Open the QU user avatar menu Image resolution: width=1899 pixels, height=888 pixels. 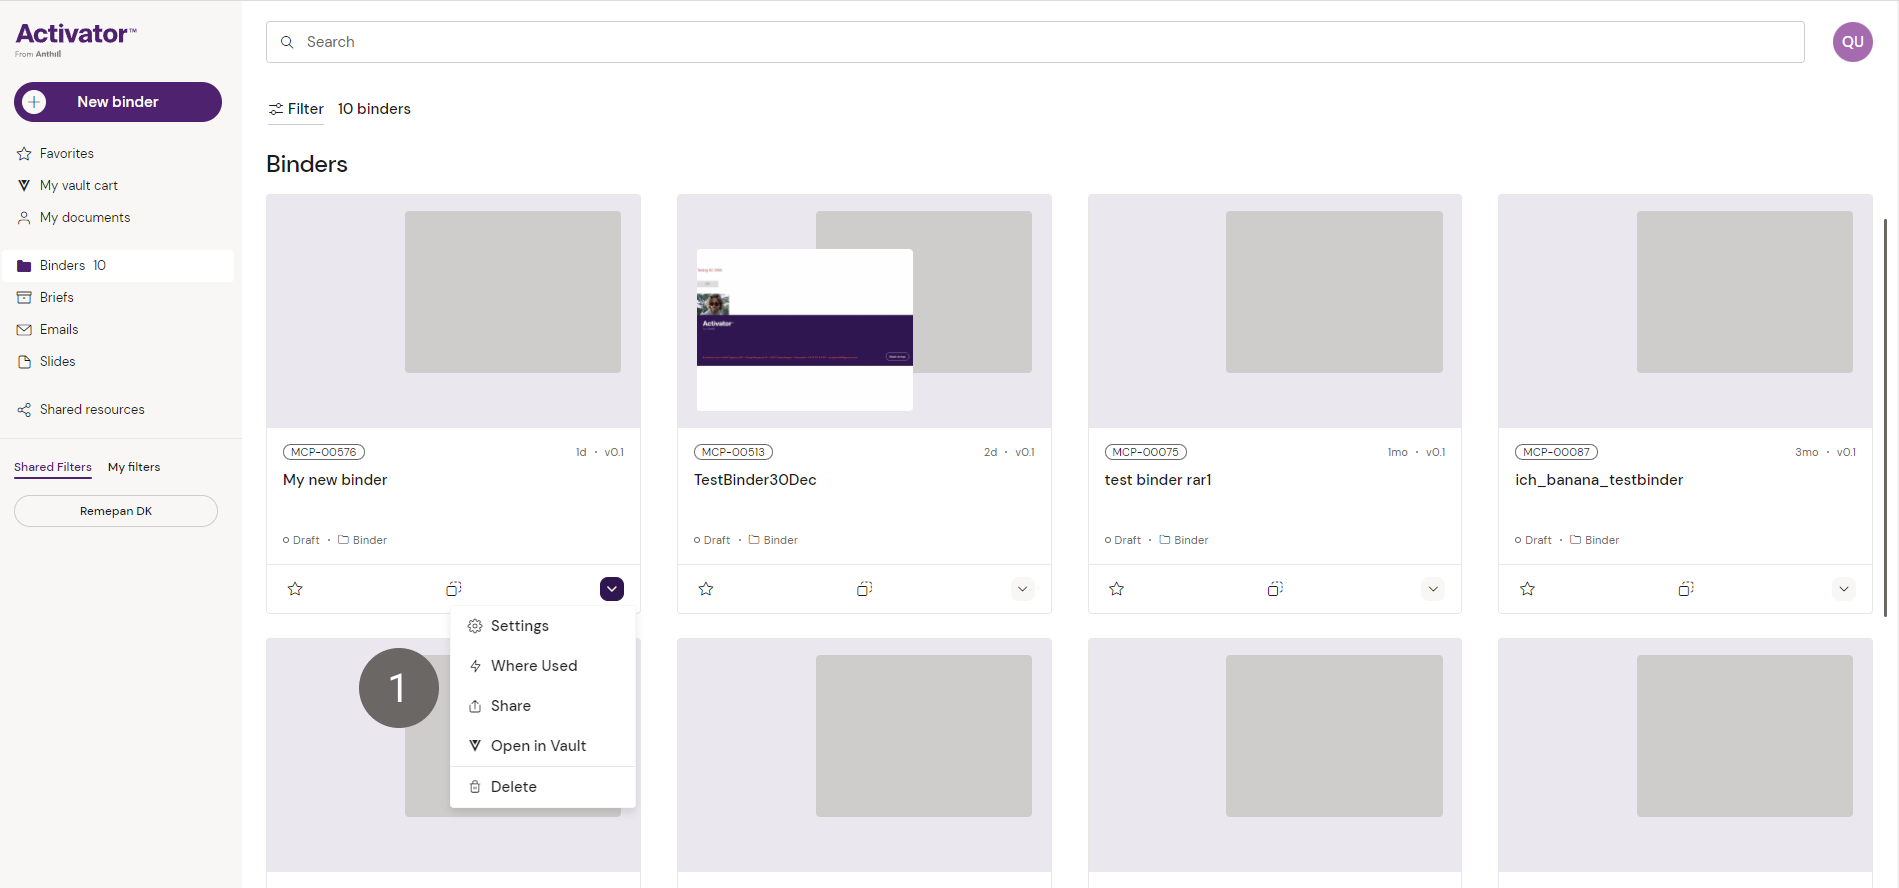point(1852,42)
